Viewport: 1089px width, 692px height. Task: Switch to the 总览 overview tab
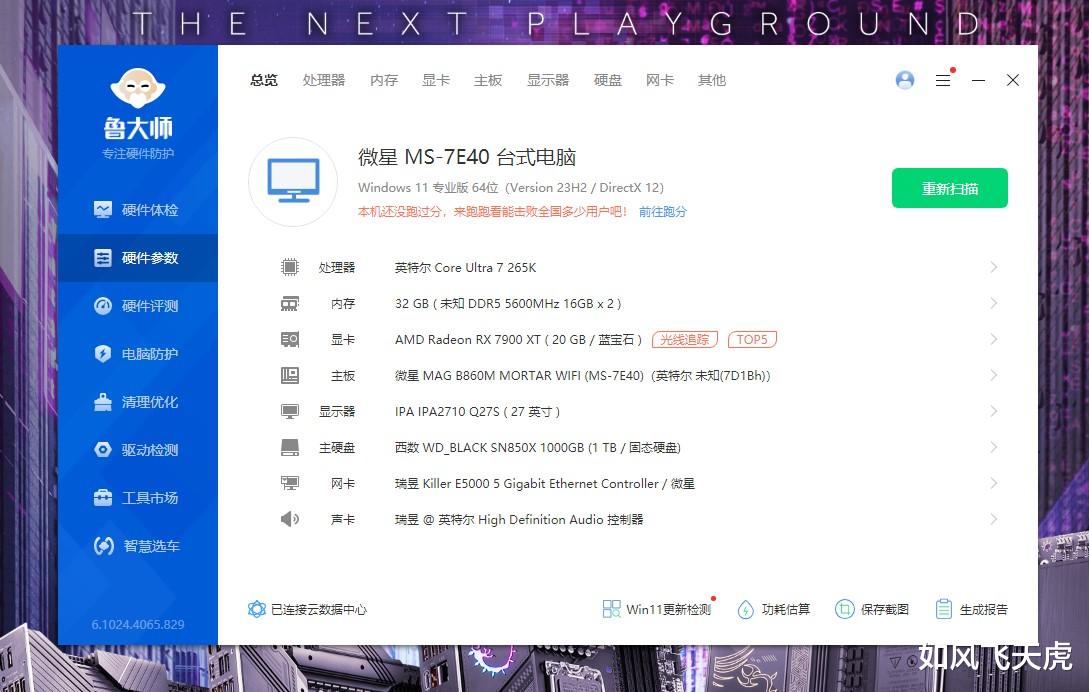click(x=264, y=81)
